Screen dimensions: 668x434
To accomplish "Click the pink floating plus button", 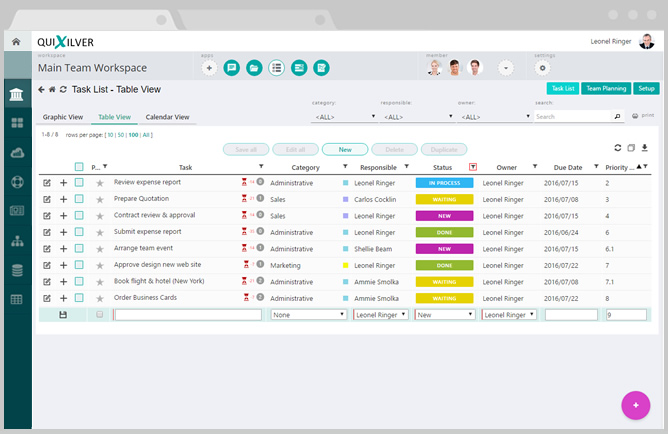I will pos(636,405).
